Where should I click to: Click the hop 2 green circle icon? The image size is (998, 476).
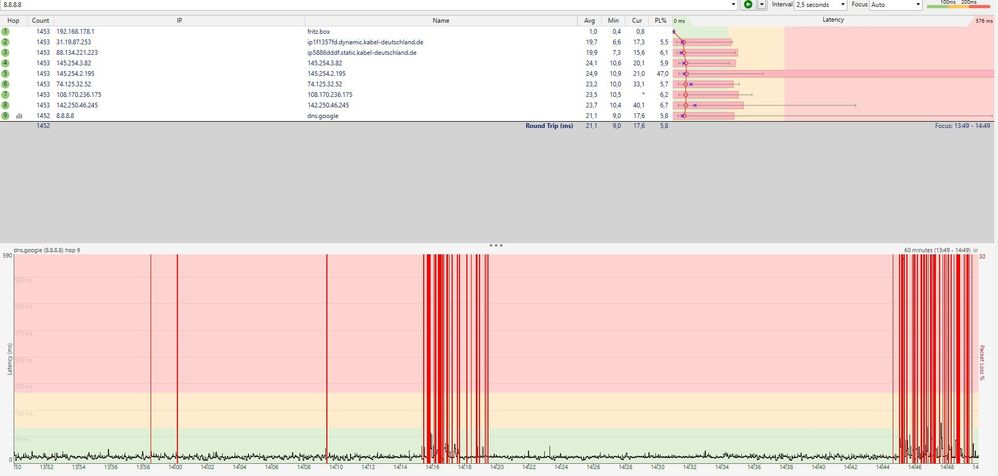[x=6, y=42]
